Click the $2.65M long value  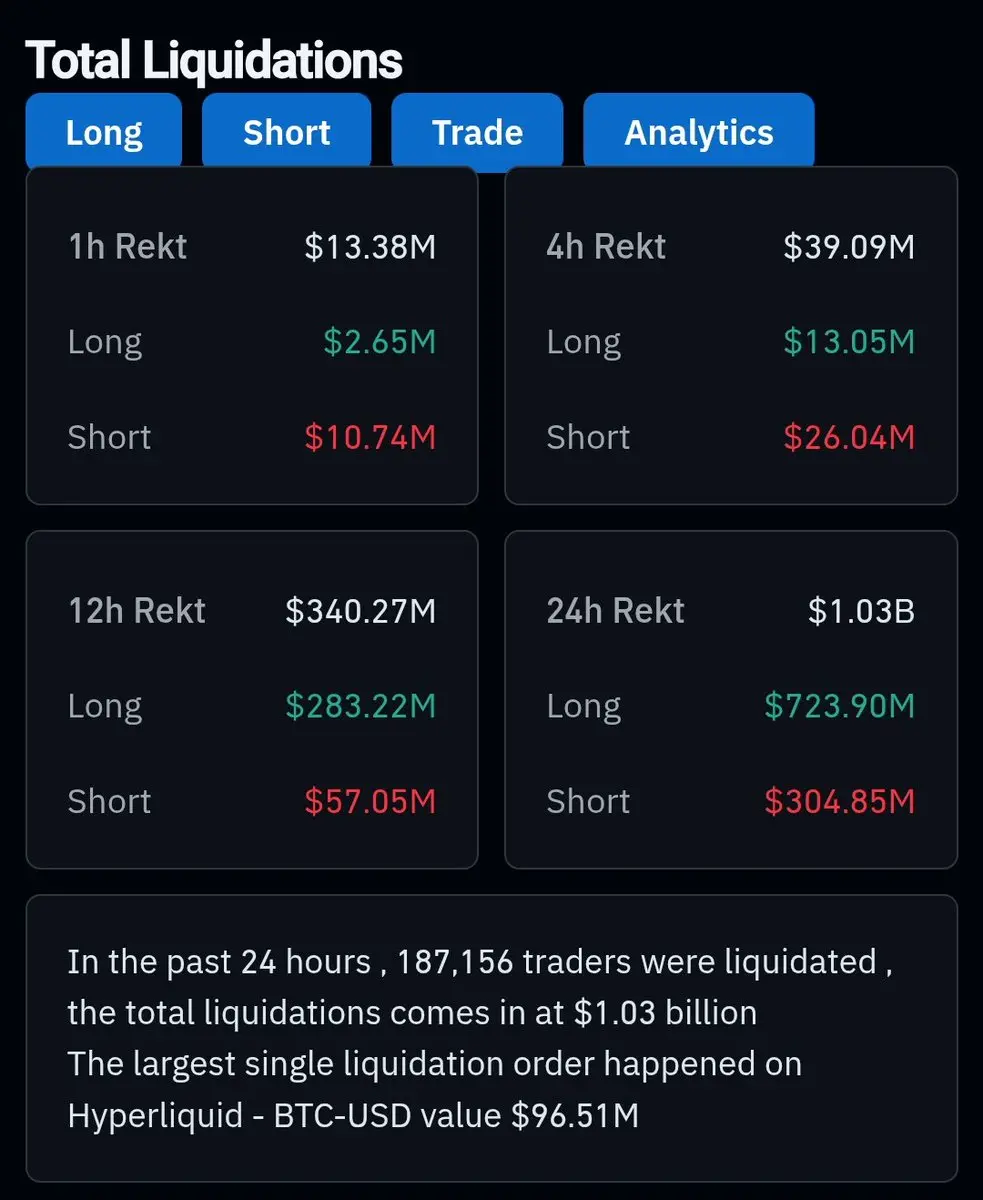[x=380, y=342]
